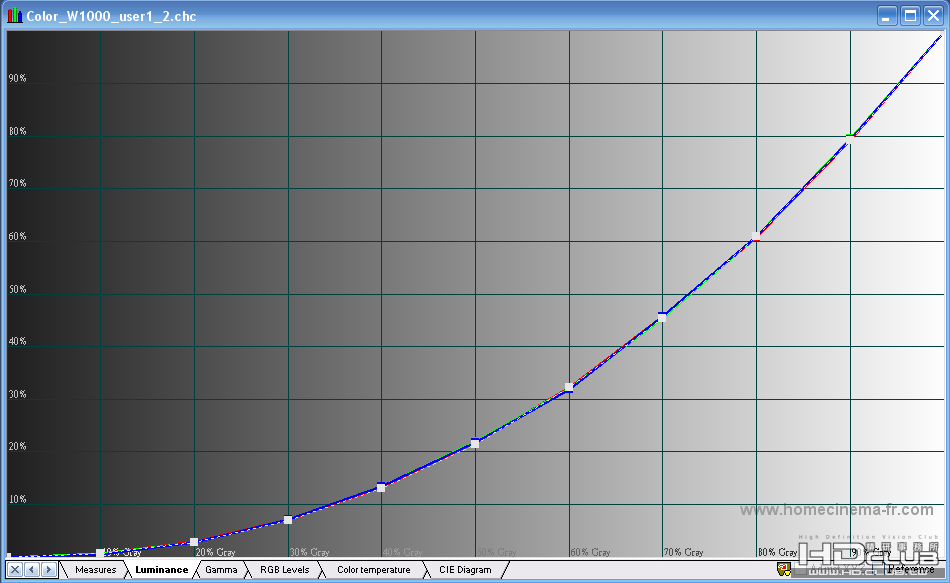The height and width of the screenshot is (583, 950).
Task: Switch to the Measures tab
Action: [95, 570]
